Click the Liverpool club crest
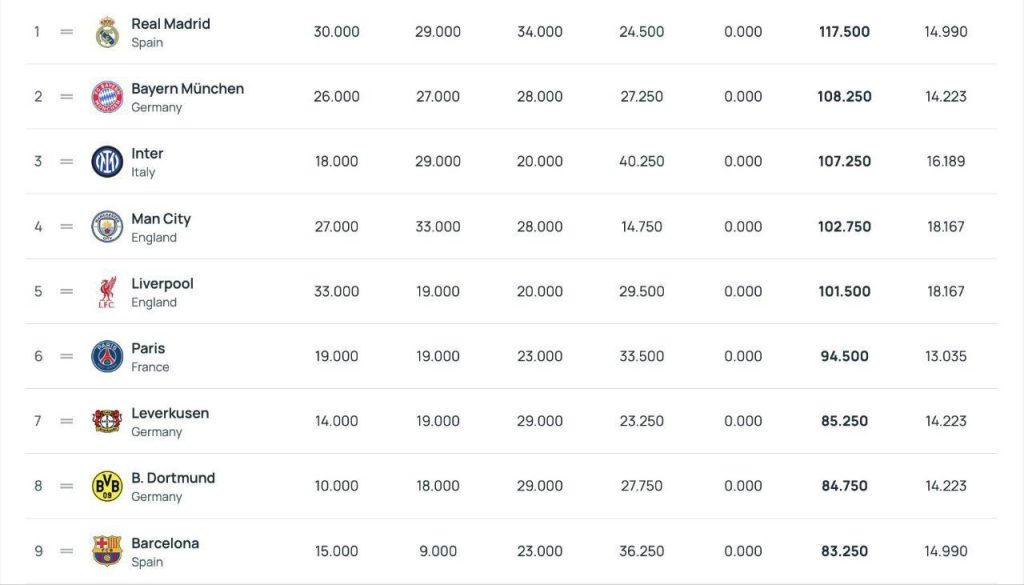The image size is (1024, 585). (x=107, y=292)
